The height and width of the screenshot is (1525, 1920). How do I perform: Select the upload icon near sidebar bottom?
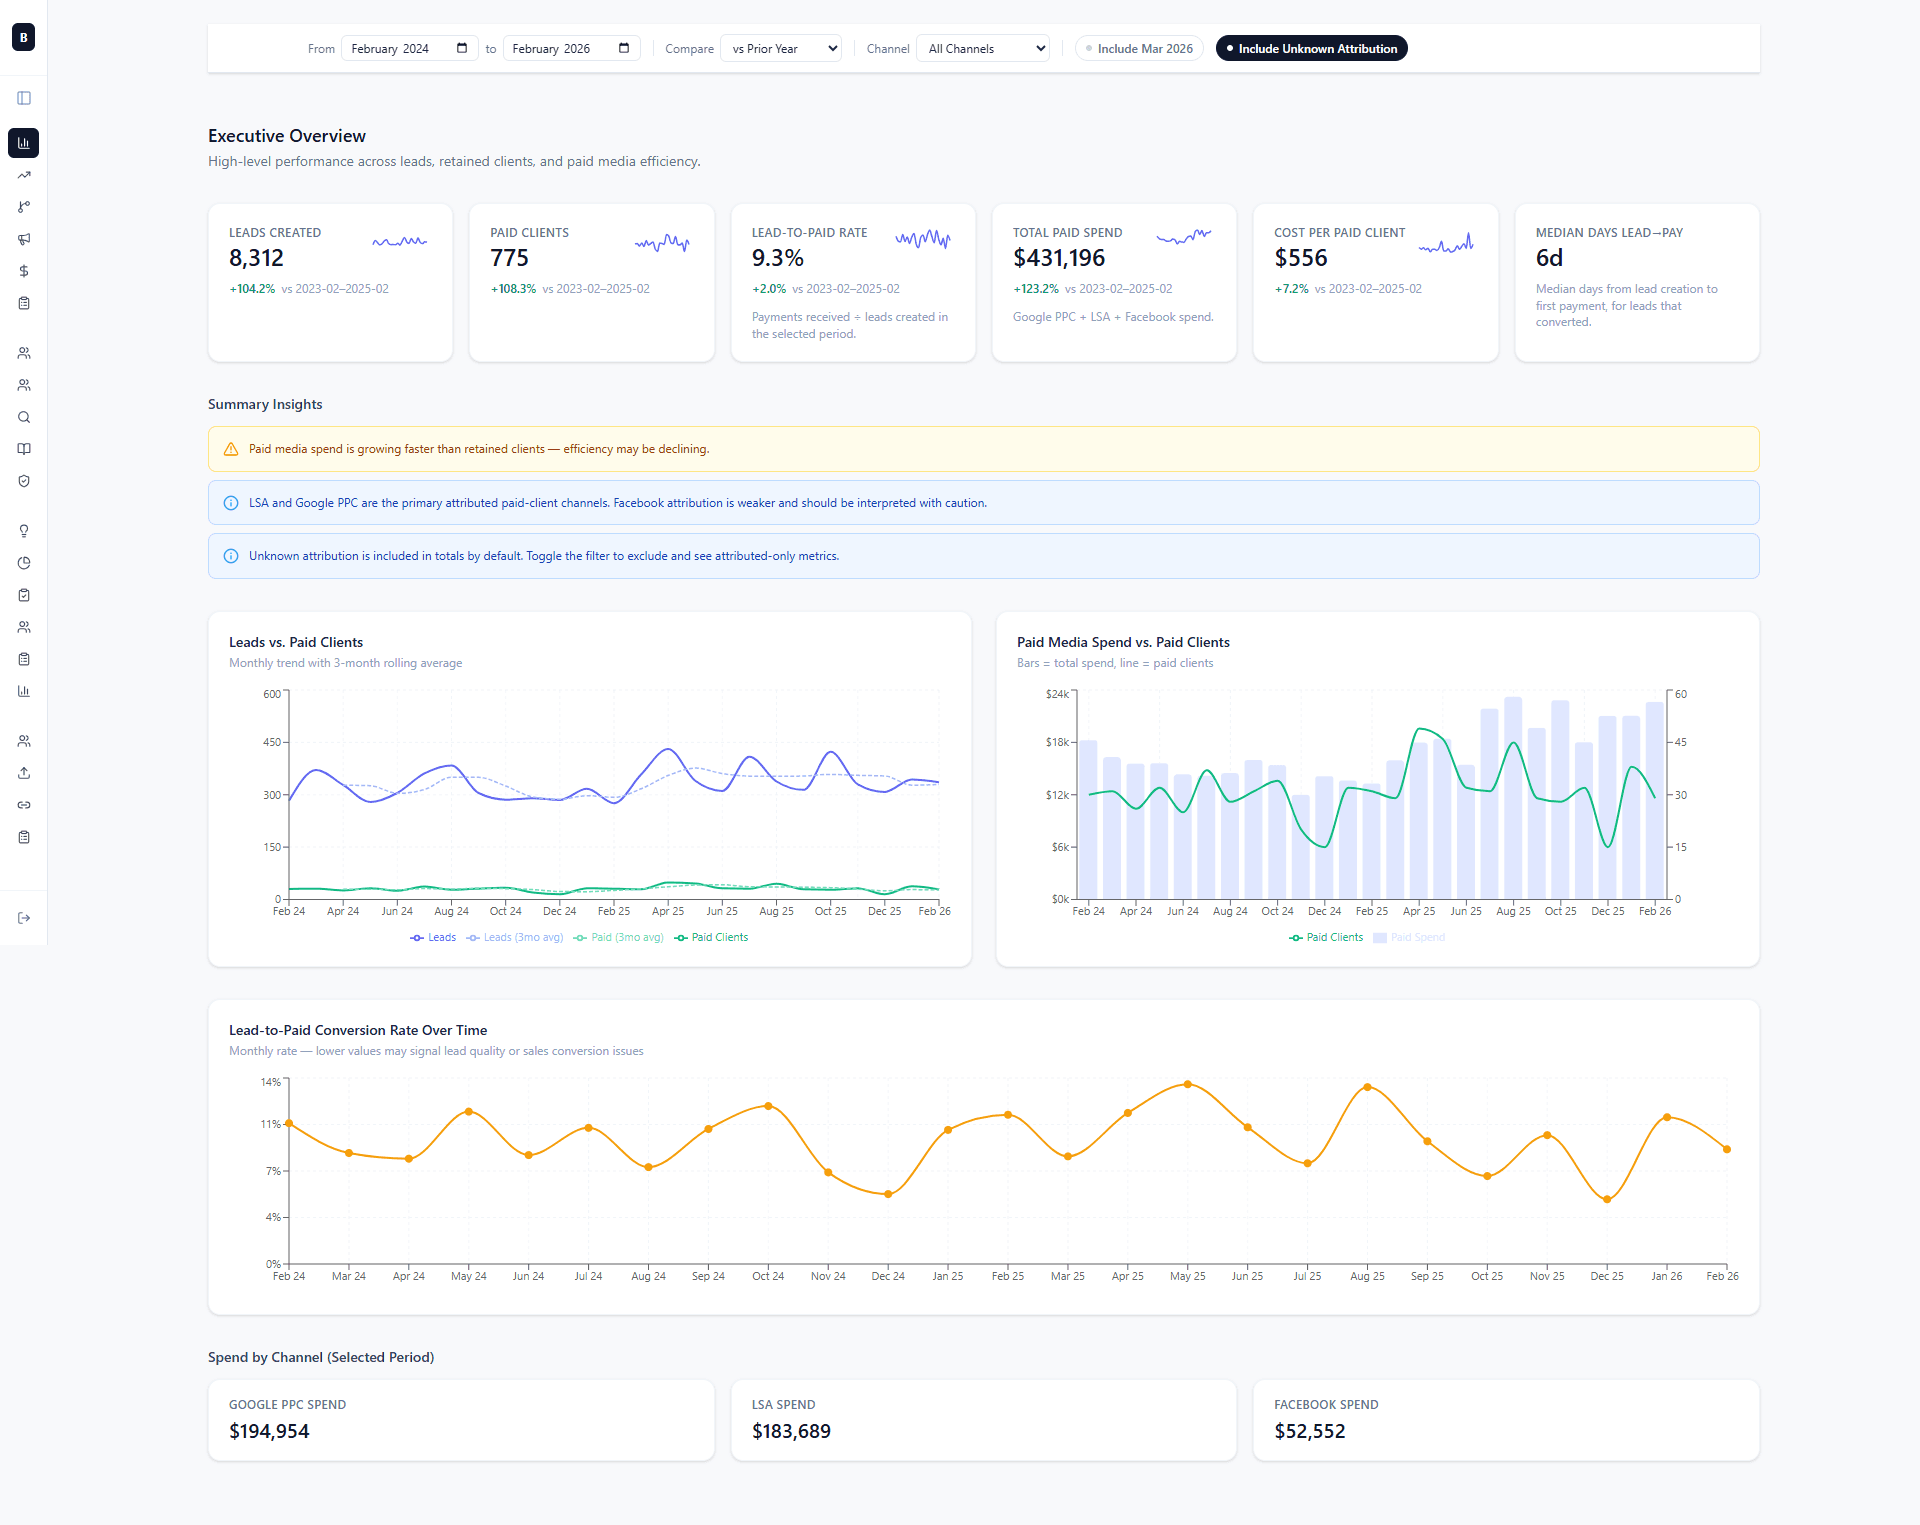coord(24,772)
